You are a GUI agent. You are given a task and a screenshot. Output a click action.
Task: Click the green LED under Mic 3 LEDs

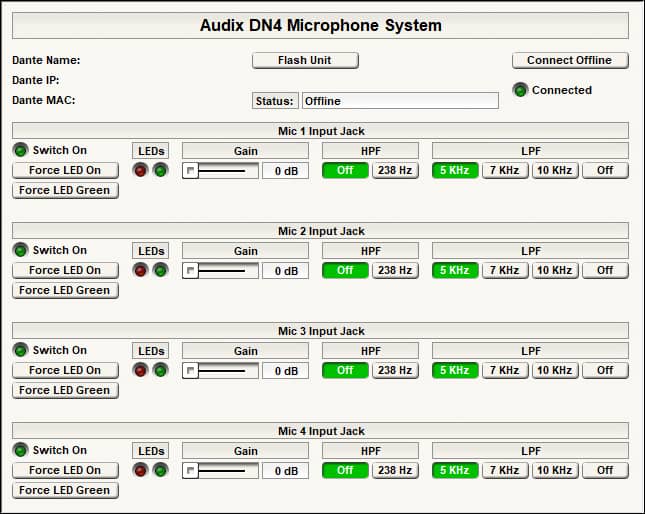pos(160,370)
